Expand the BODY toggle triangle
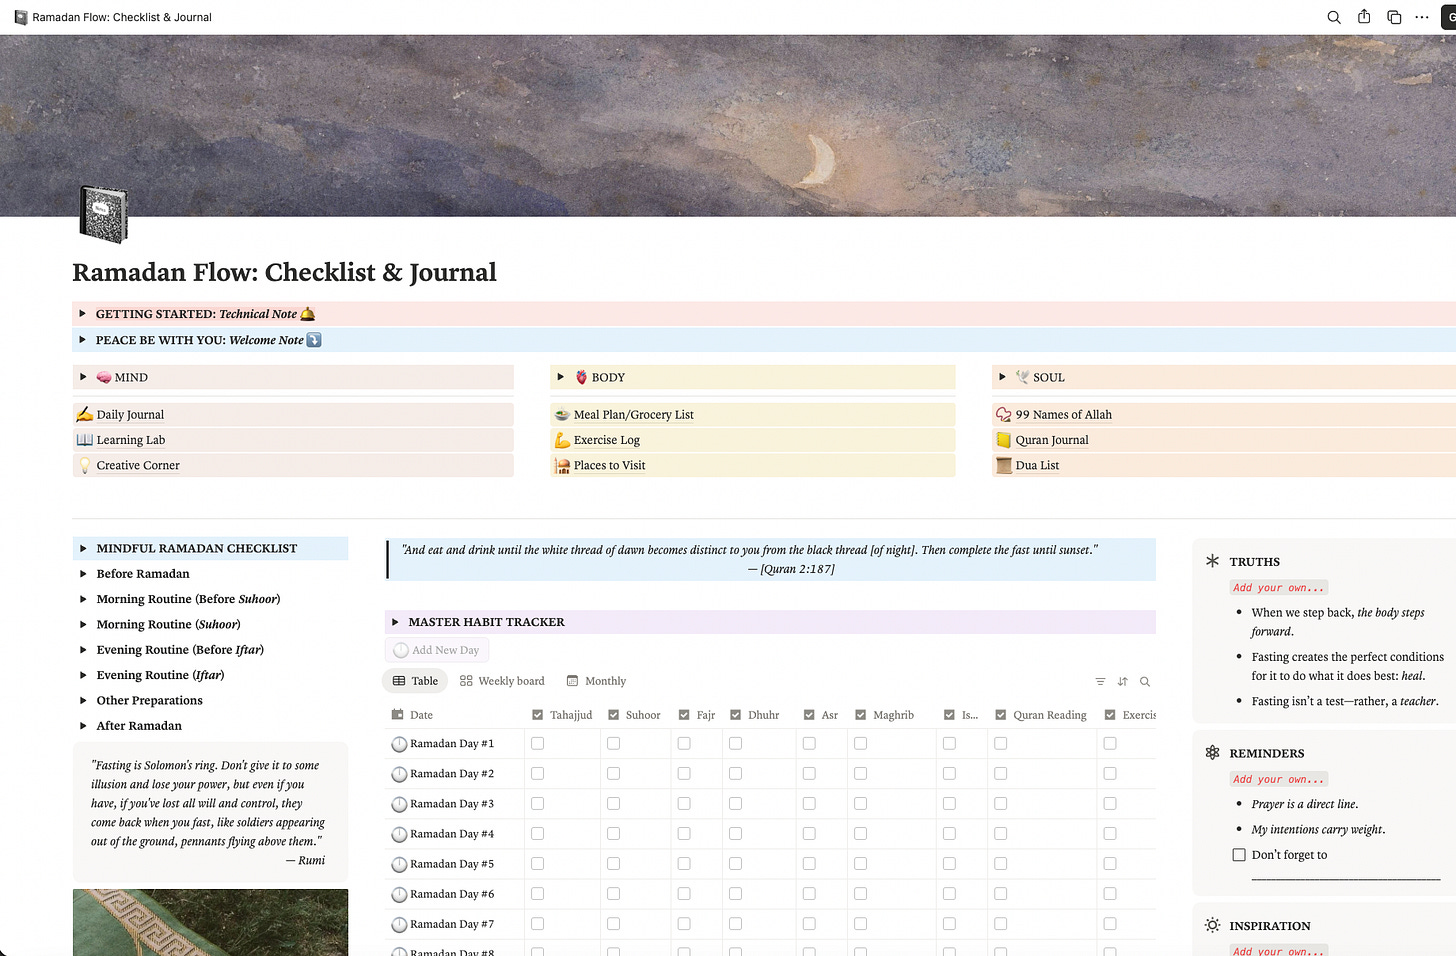 tap(560, 377)
